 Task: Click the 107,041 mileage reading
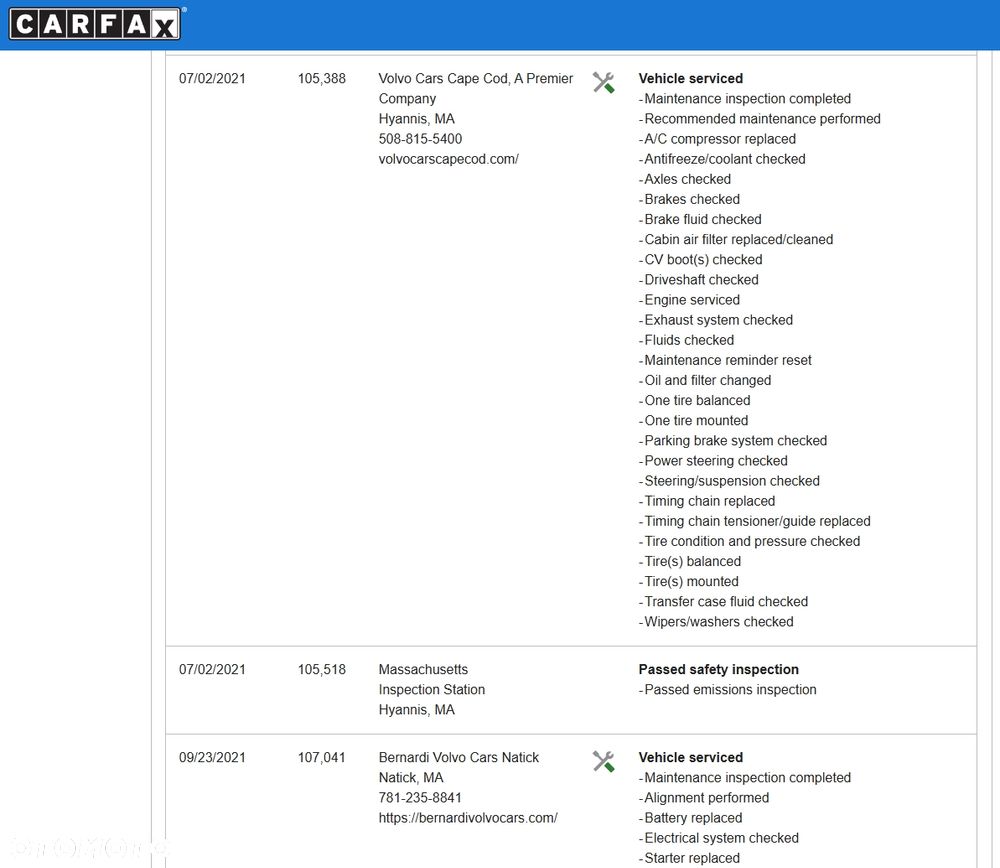(321, 758)
